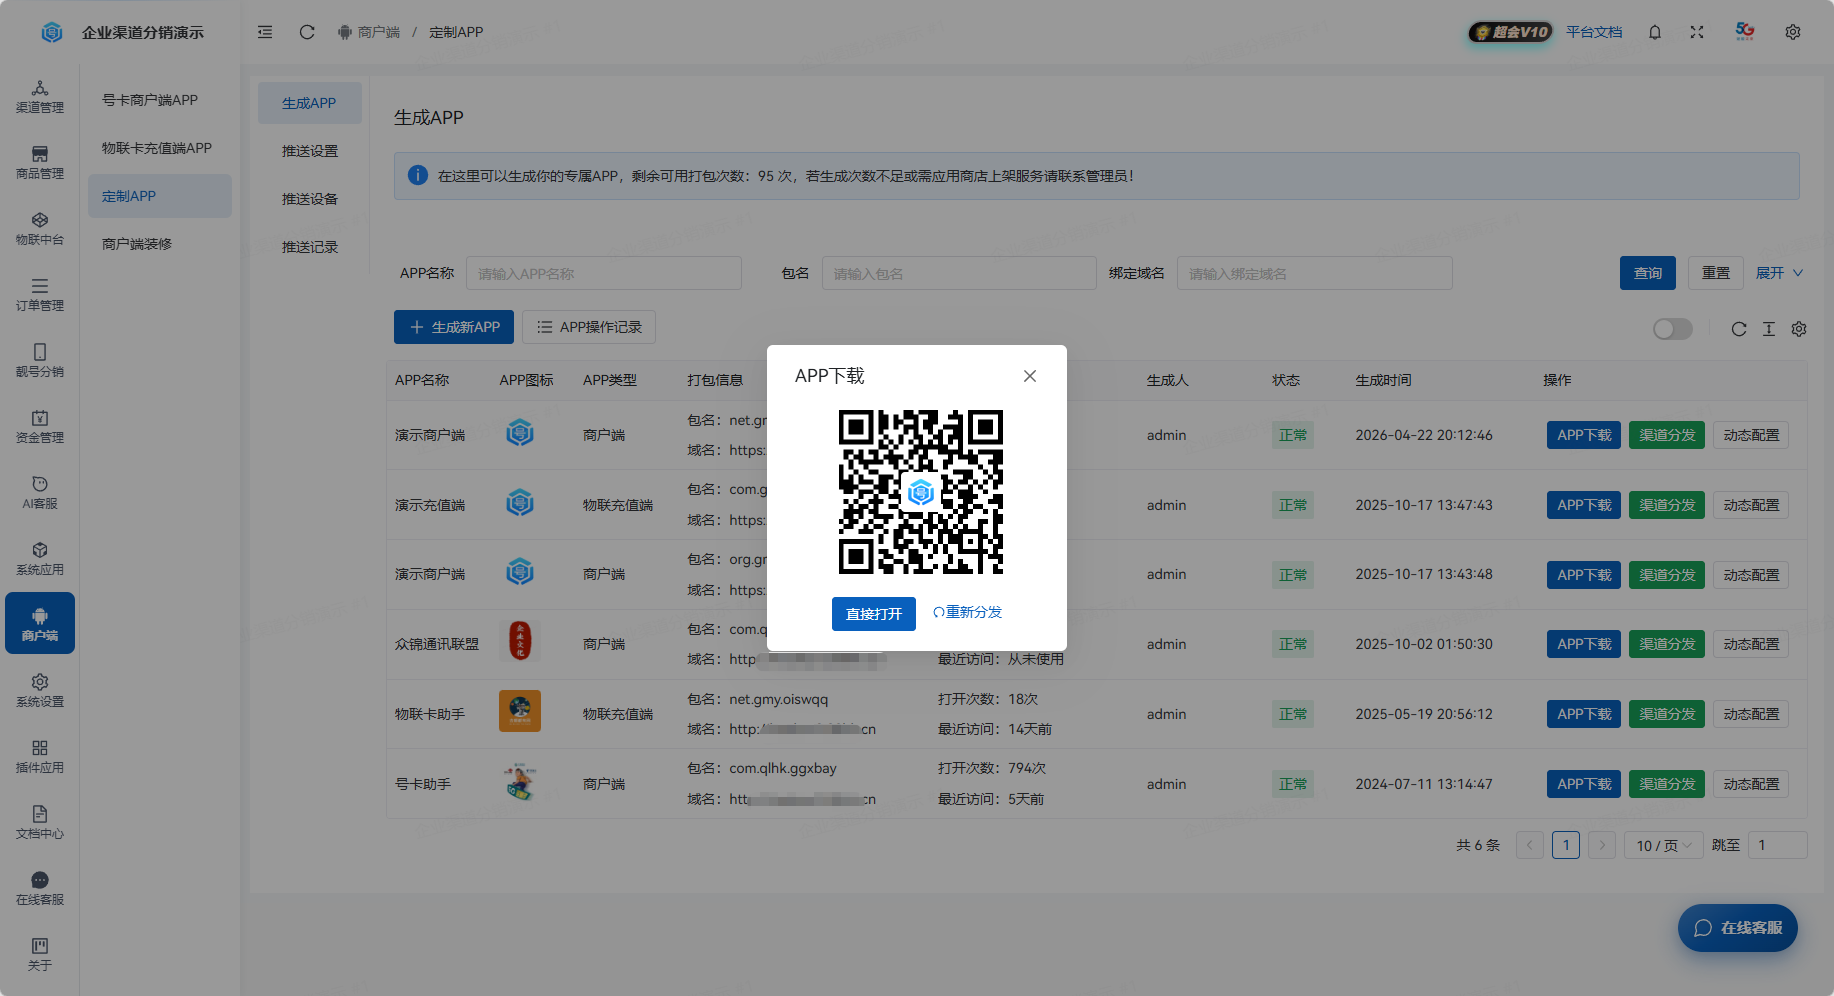
Task: Switch to the 推送记录 tab
Action: [x=310, y=247]
